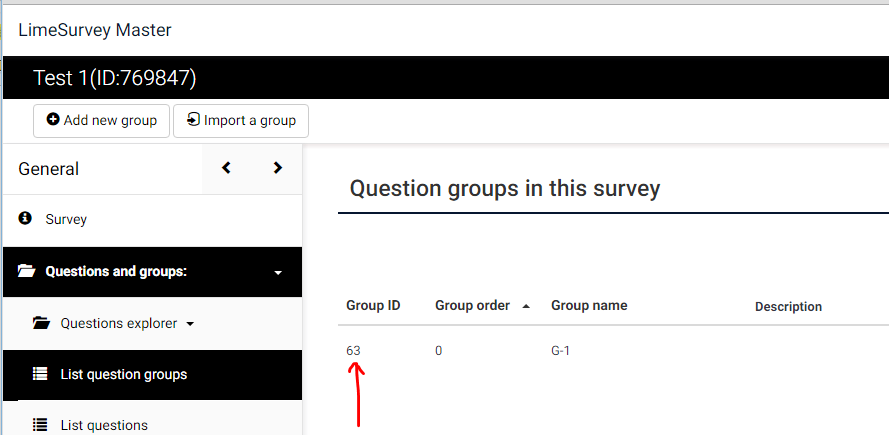889x435 pixels.
Task: Open group ID 63 link
Action: 353,351
